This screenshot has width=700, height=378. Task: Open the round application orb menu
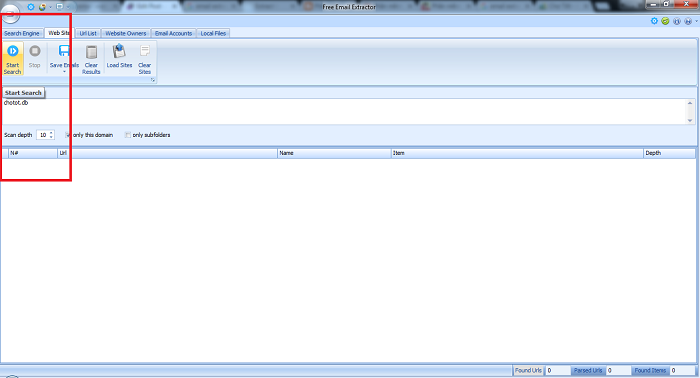10,13
